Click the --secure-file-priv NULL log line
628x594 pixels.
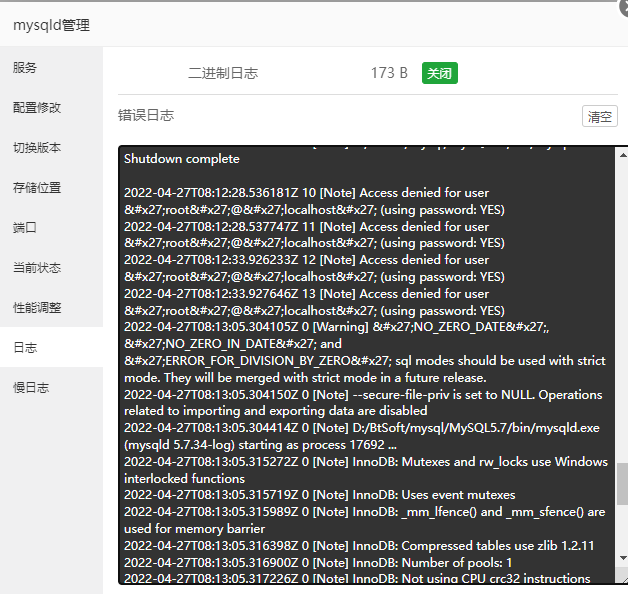[363, 395]
